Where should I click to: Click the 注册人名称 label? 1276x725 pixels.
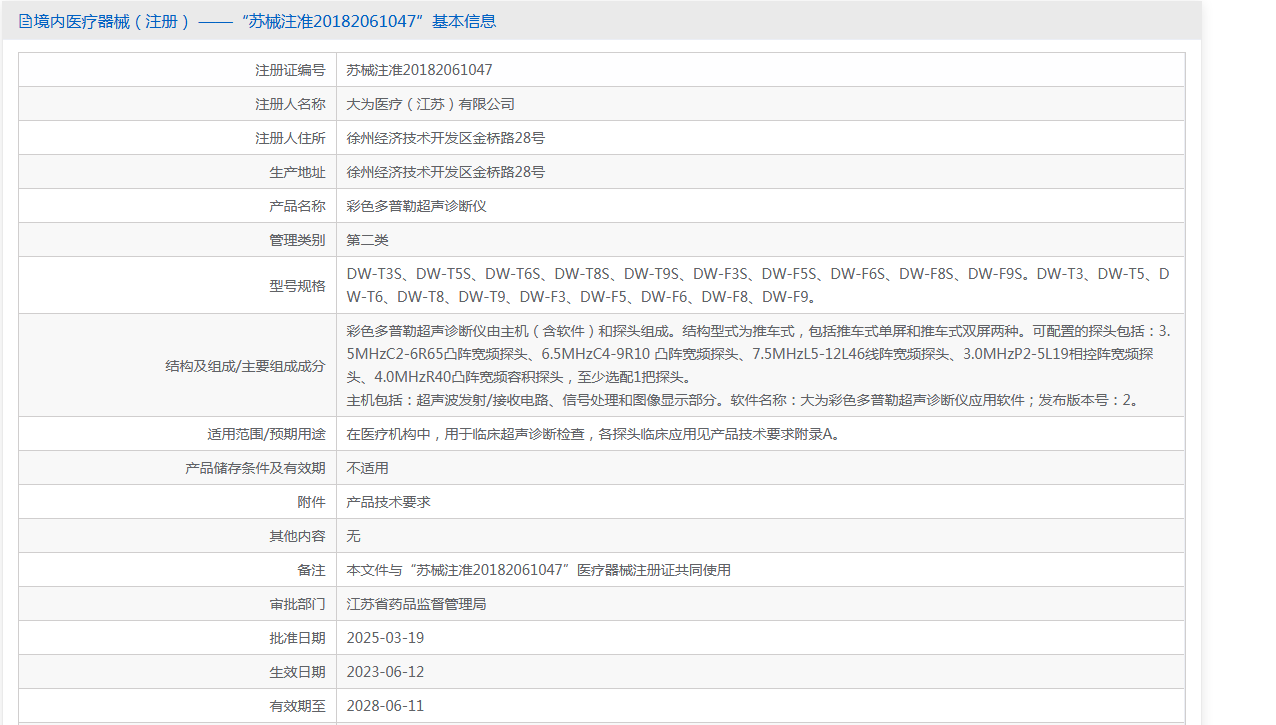coord(290,104)
